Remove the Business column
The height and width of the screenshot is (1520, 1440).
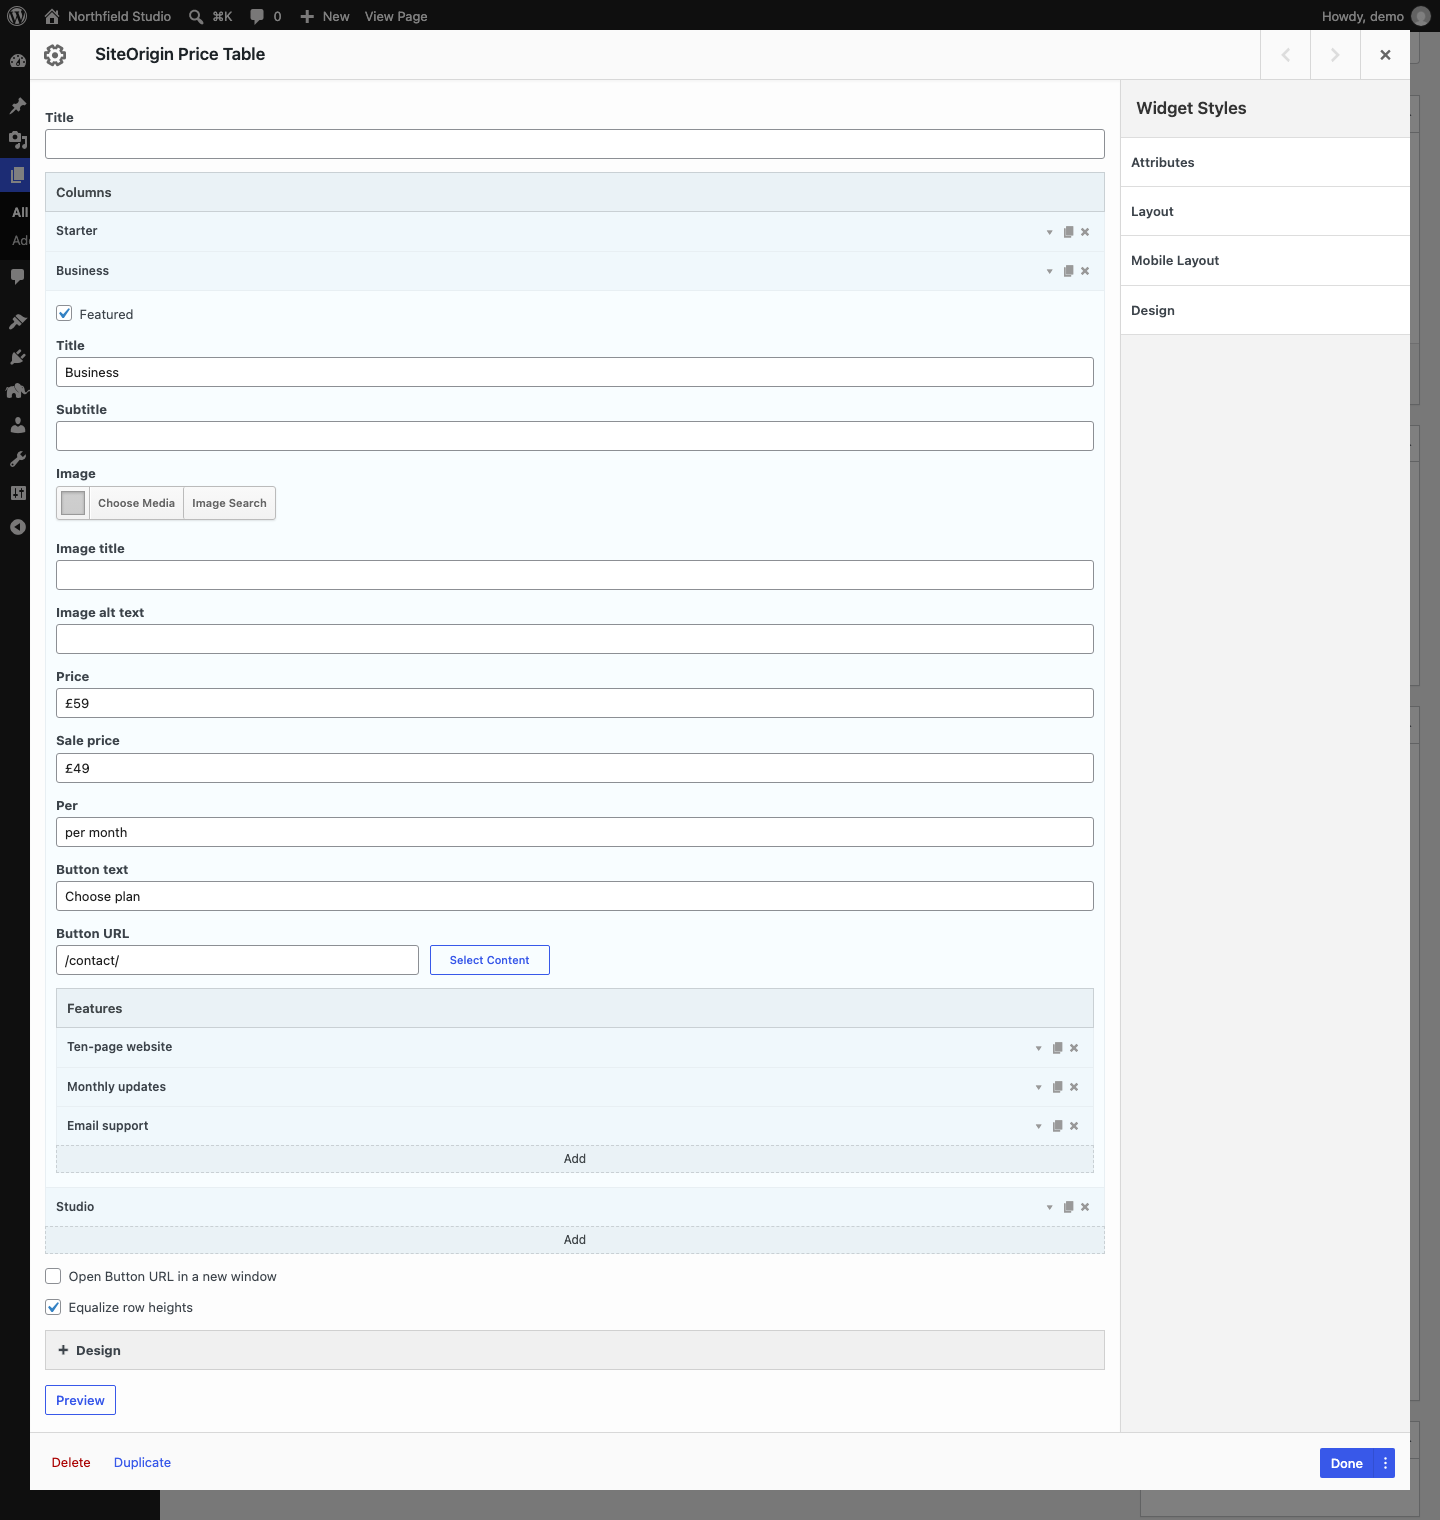(1085, 271)
